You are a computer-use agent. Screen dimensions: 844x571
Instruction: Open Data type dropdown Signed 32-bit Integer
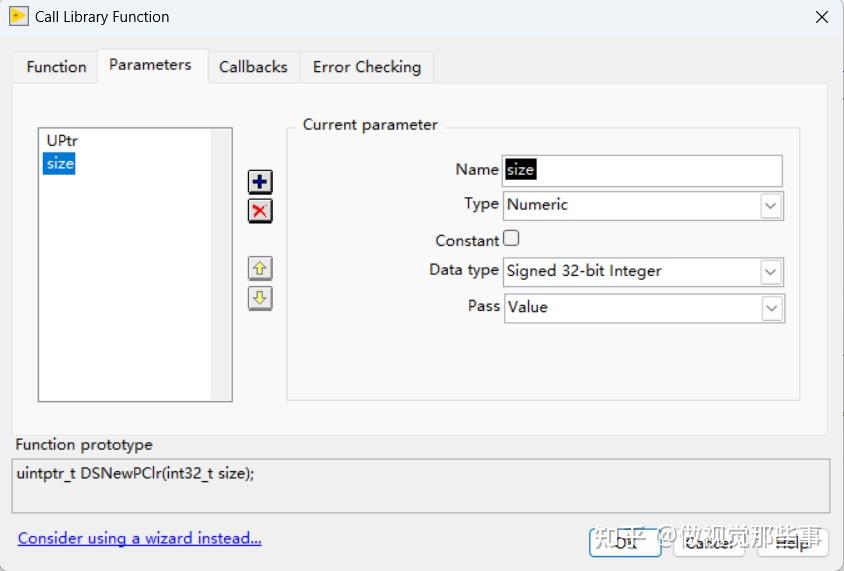click(x=643, y=272)
